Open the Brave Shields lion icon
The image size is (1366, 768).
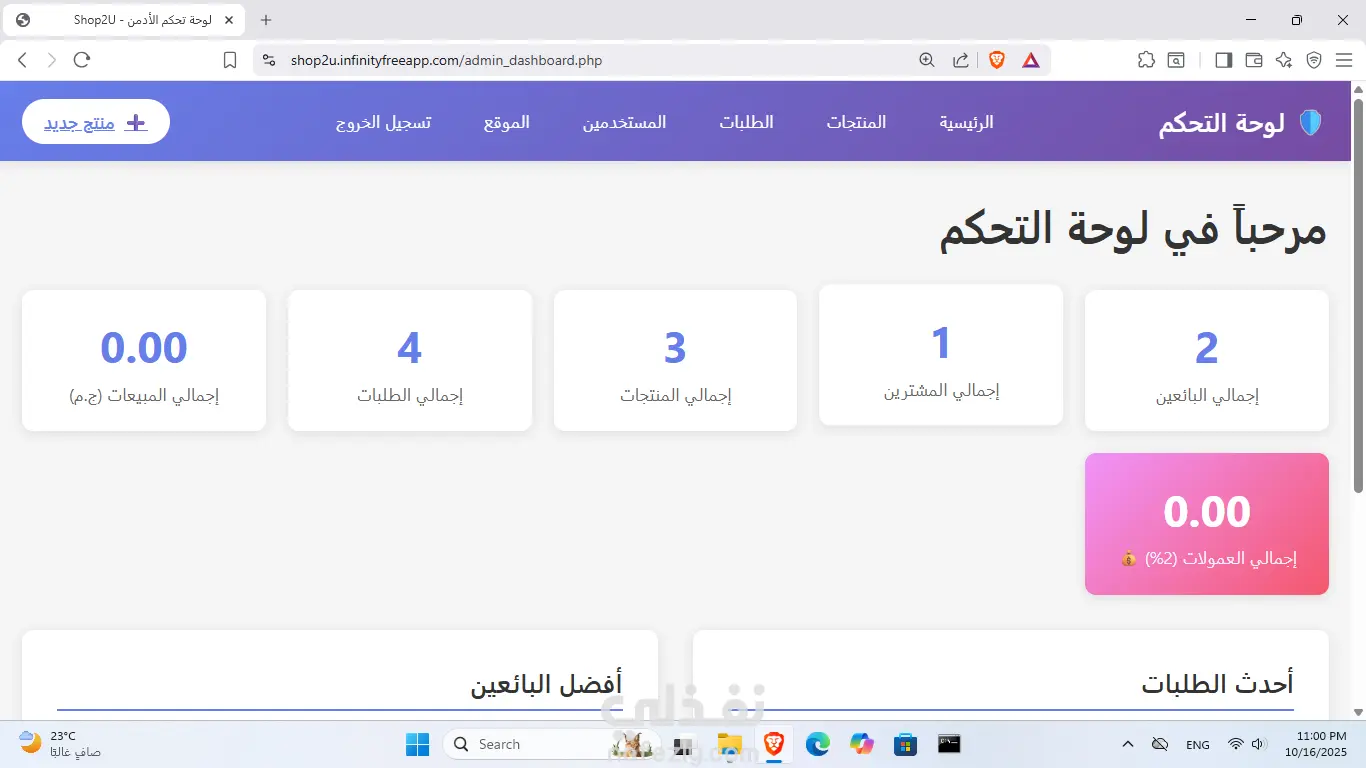[997, 60]
